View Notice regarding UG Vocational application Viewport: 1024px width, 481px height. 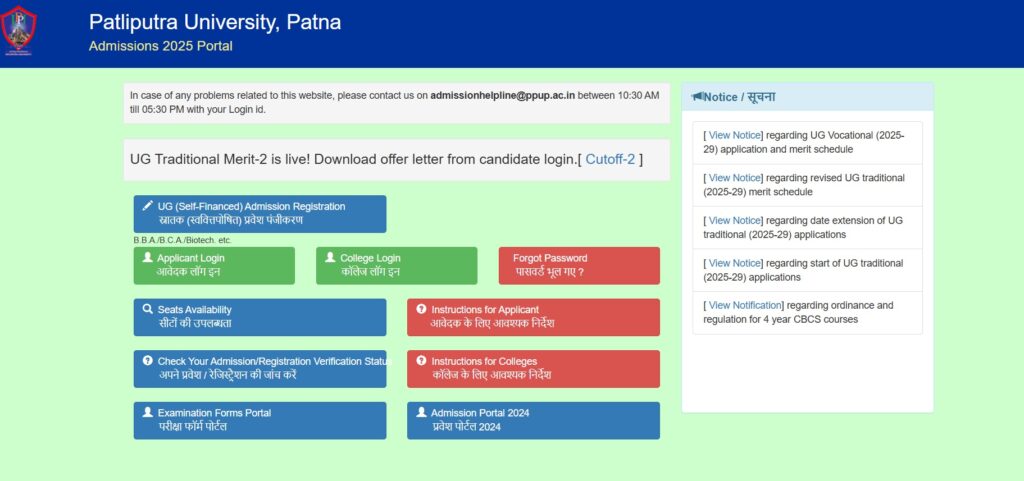click(735, 135)
